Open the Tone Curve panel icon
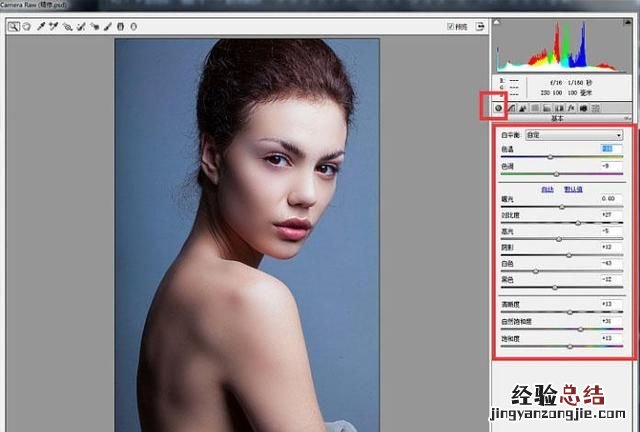This screenshot has width=640, height=432. tap(510, 107)
